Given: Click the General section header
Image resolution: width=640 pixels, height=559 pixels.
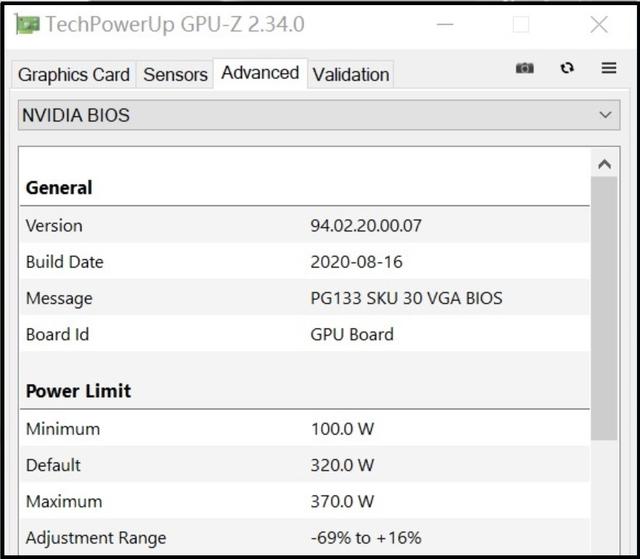Looking at the screenshot, I should (x=59, y=188).
